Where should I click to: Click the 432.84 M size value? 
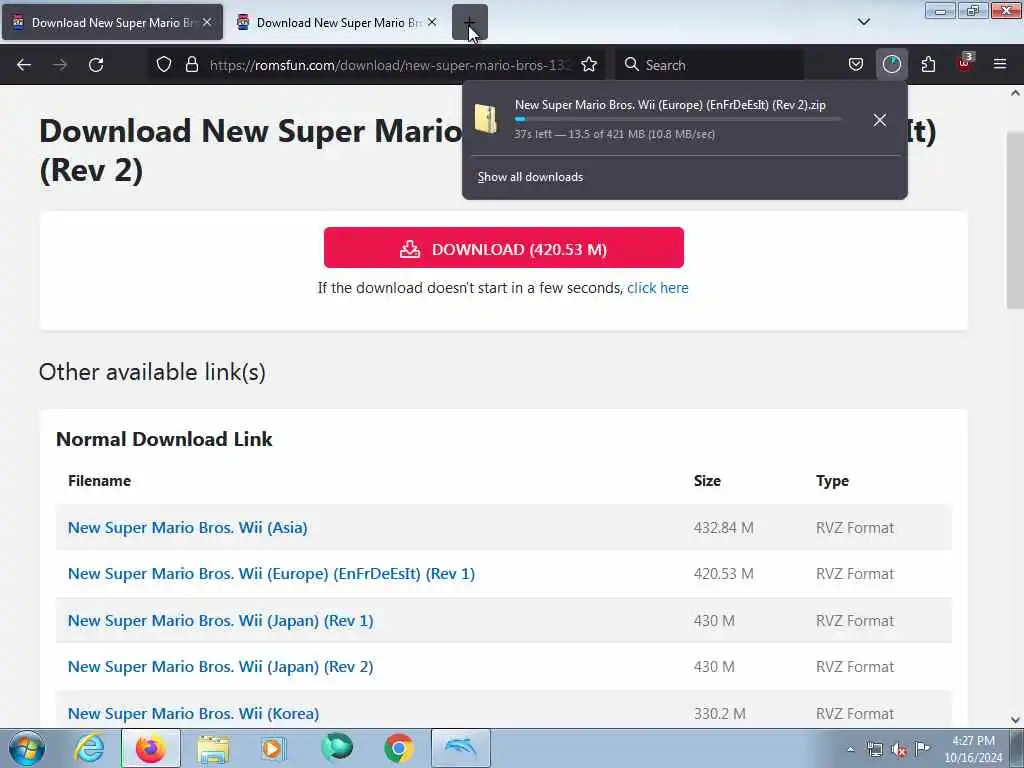click(724, 528)
